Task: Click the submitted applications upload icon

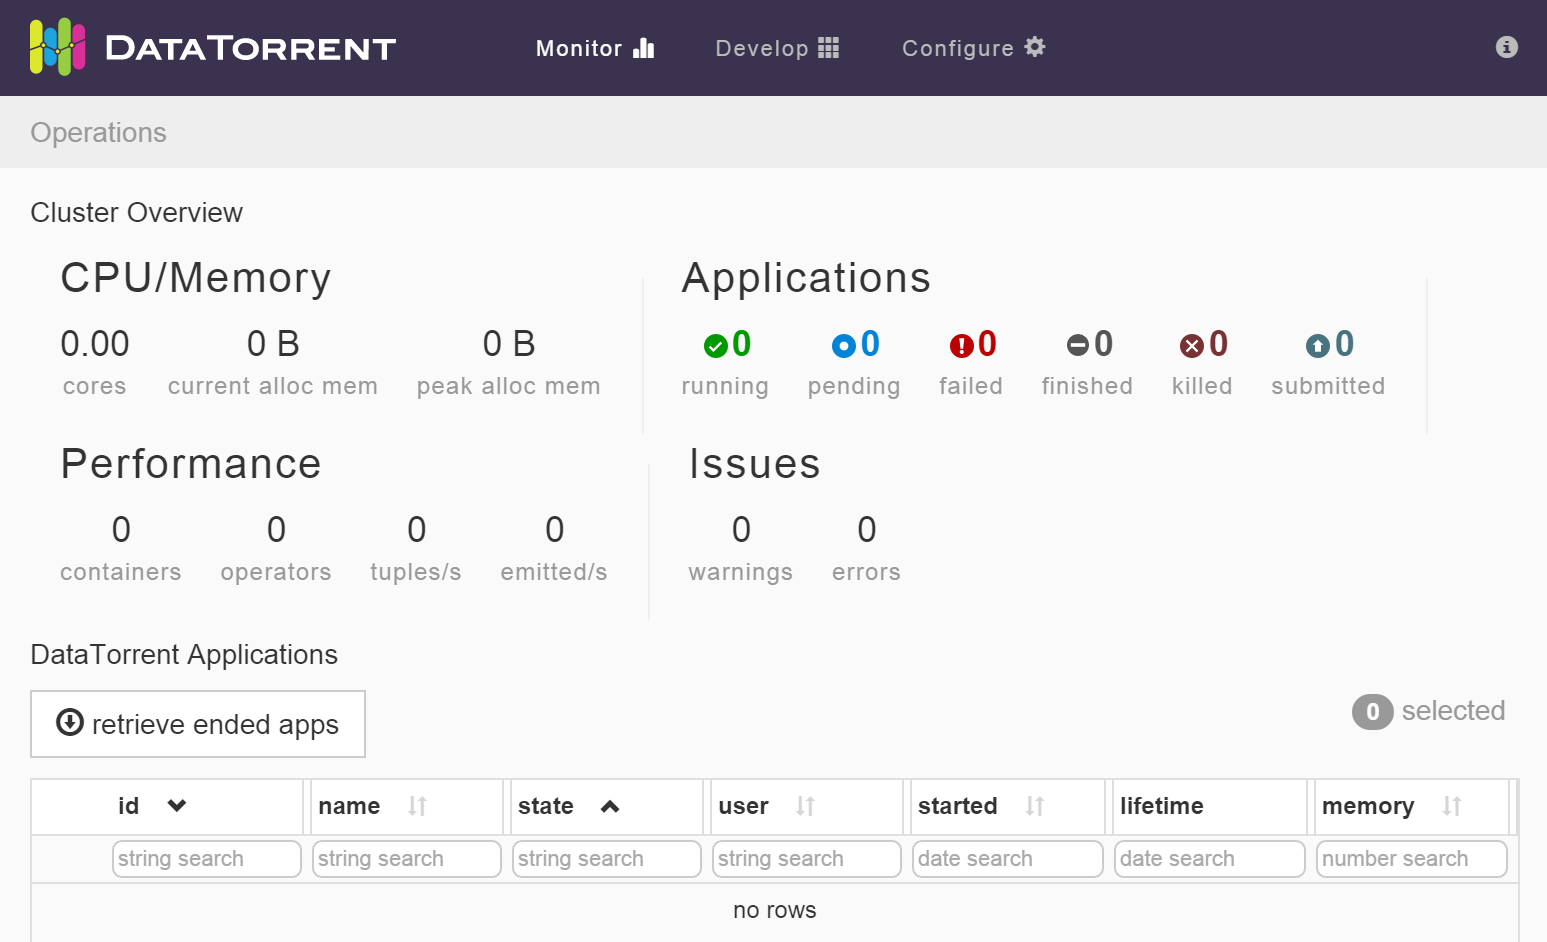Action: [1318, 346]
